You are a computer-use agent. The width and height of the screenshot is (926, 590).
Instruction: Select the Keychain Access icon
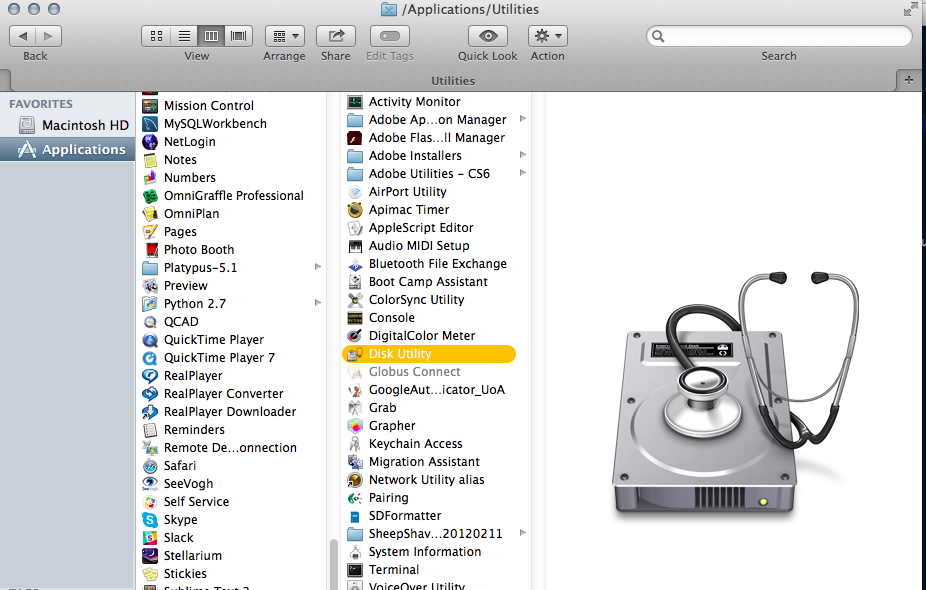point(355,444)
